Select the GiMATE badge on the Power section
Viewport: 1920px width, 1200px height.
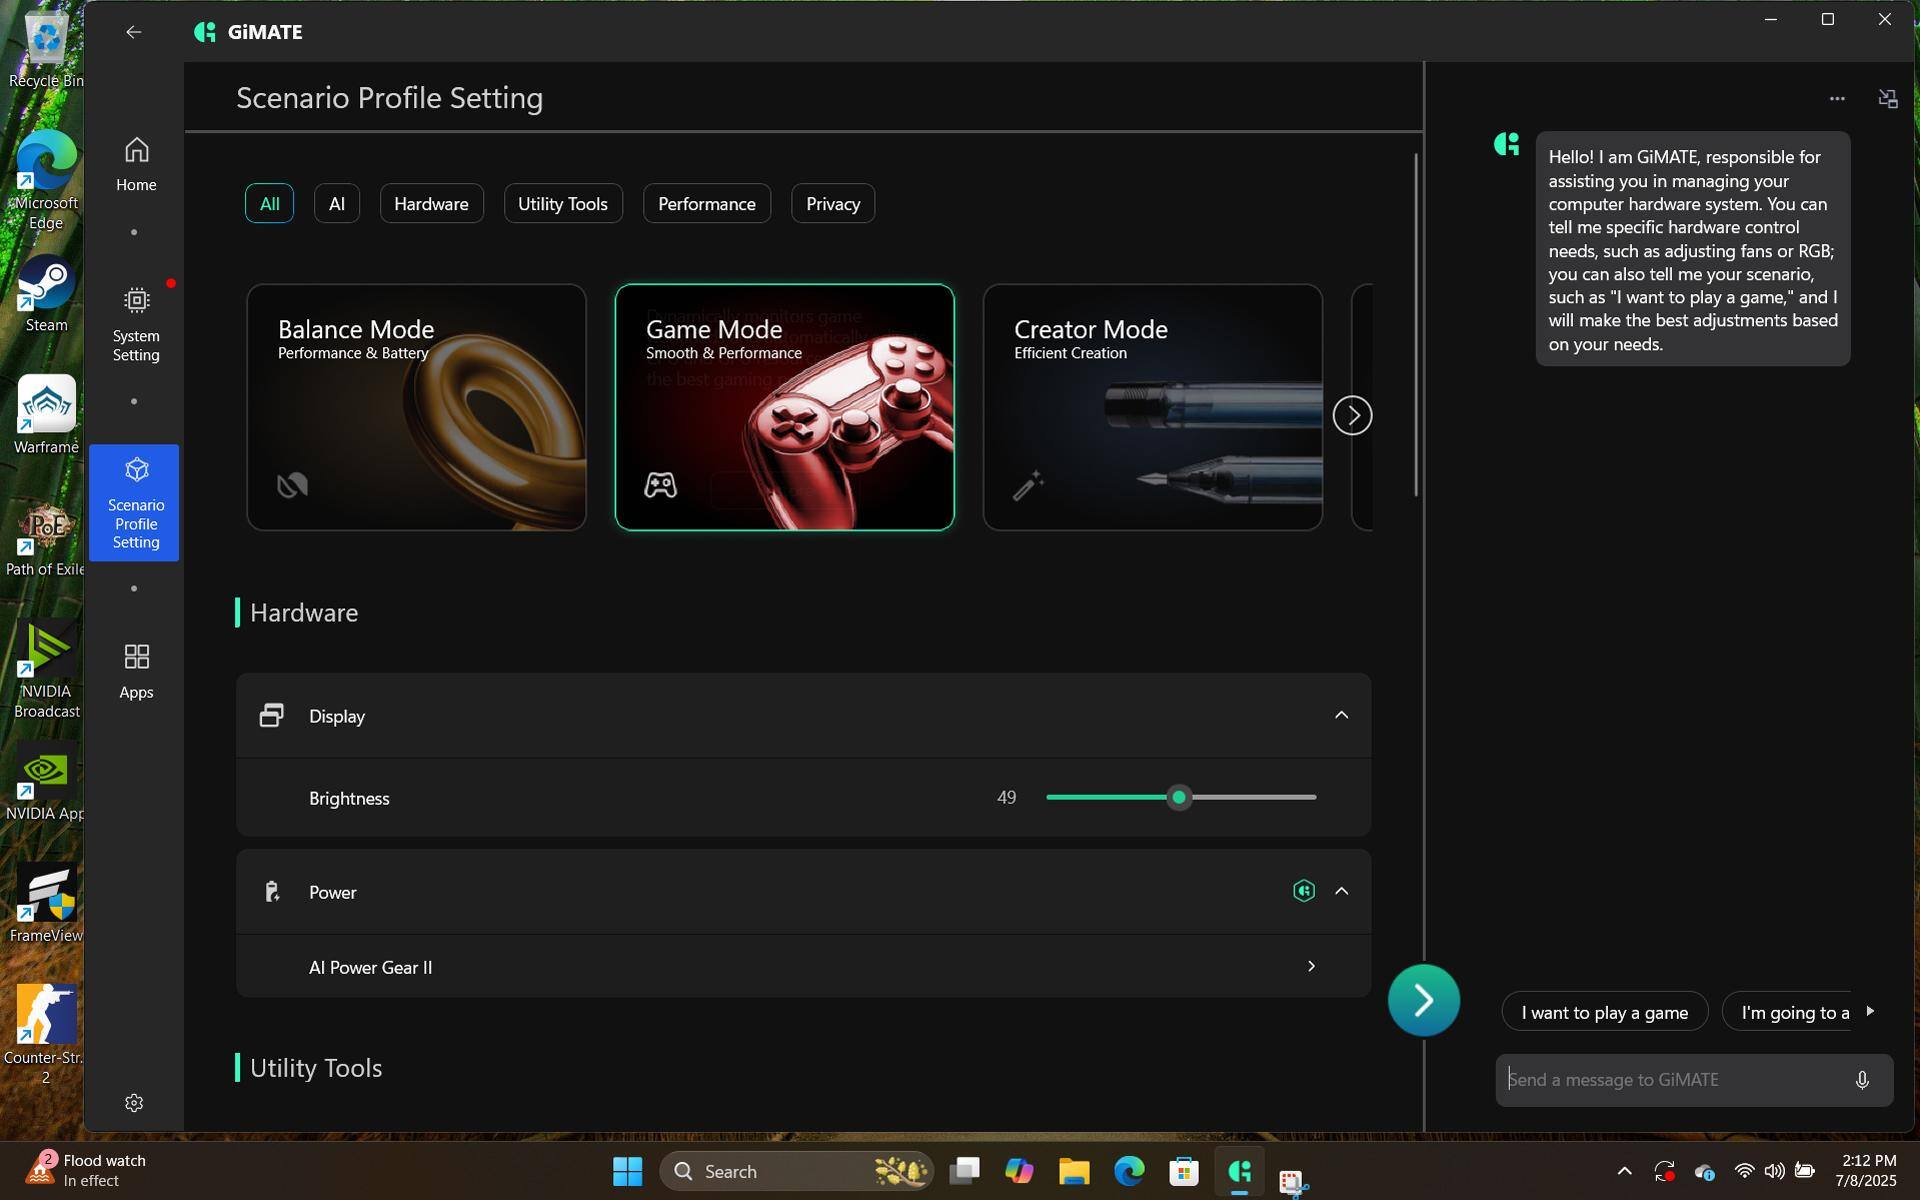click(1302, 890)
